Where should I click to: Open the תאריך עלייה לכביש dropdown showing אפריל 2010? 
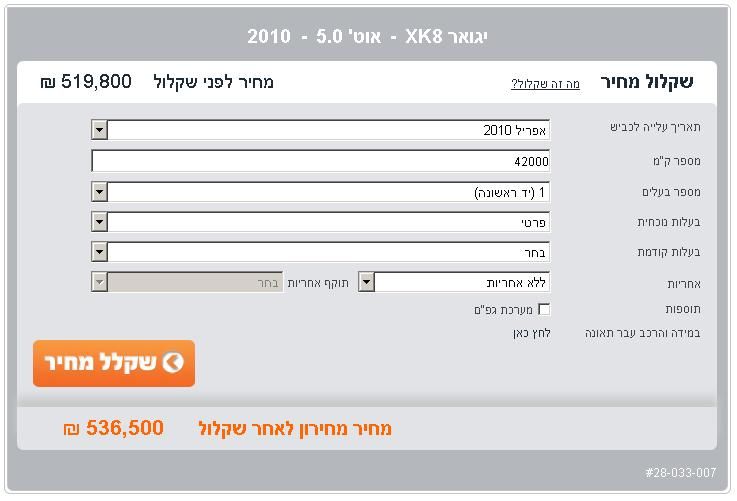[99, 130]
